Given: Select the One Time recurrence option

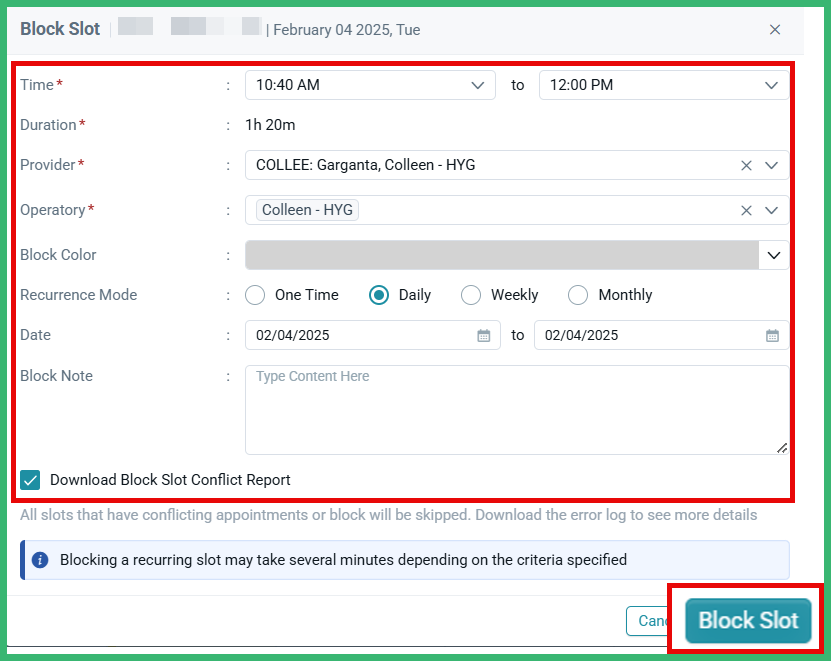Looking at the screenshot, I should tap(254, 295).
